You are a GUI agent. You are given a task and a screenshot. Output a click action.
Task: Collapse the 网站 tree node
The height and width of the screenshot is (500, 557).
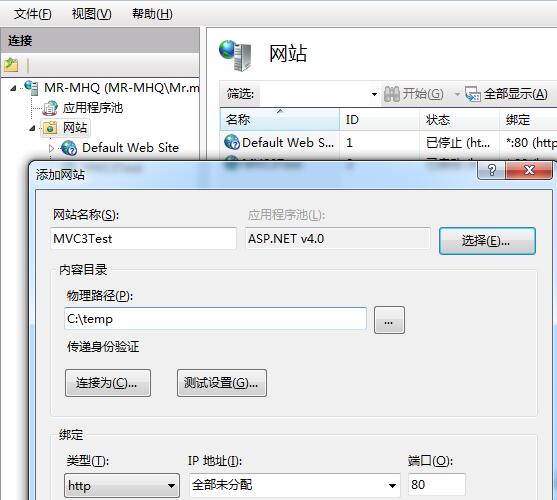pos(32,128)
